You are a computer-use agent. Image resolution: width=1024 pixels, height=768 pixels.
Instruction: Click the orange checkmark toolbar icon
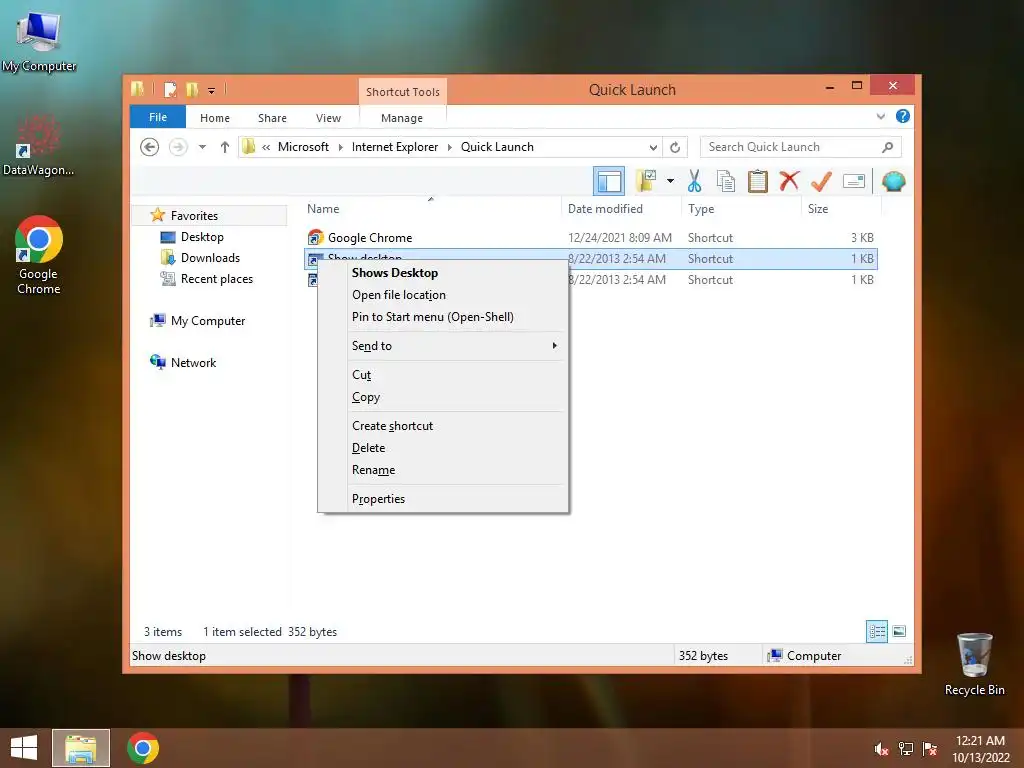tap(821, 181)
